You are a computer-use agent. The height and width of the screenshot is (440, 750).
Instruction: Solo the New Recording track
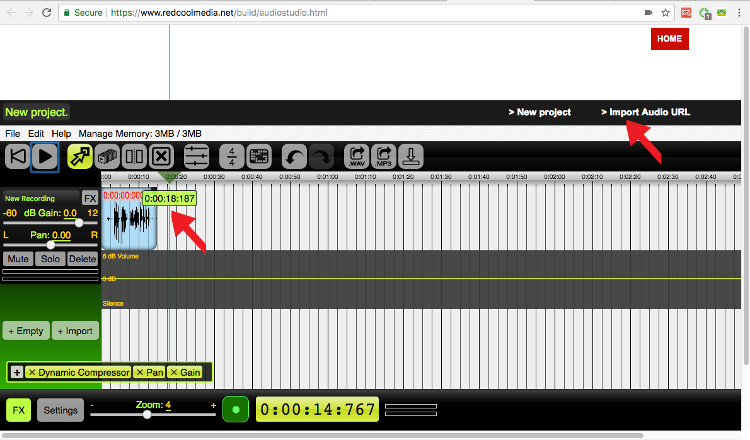coord(50,259)
